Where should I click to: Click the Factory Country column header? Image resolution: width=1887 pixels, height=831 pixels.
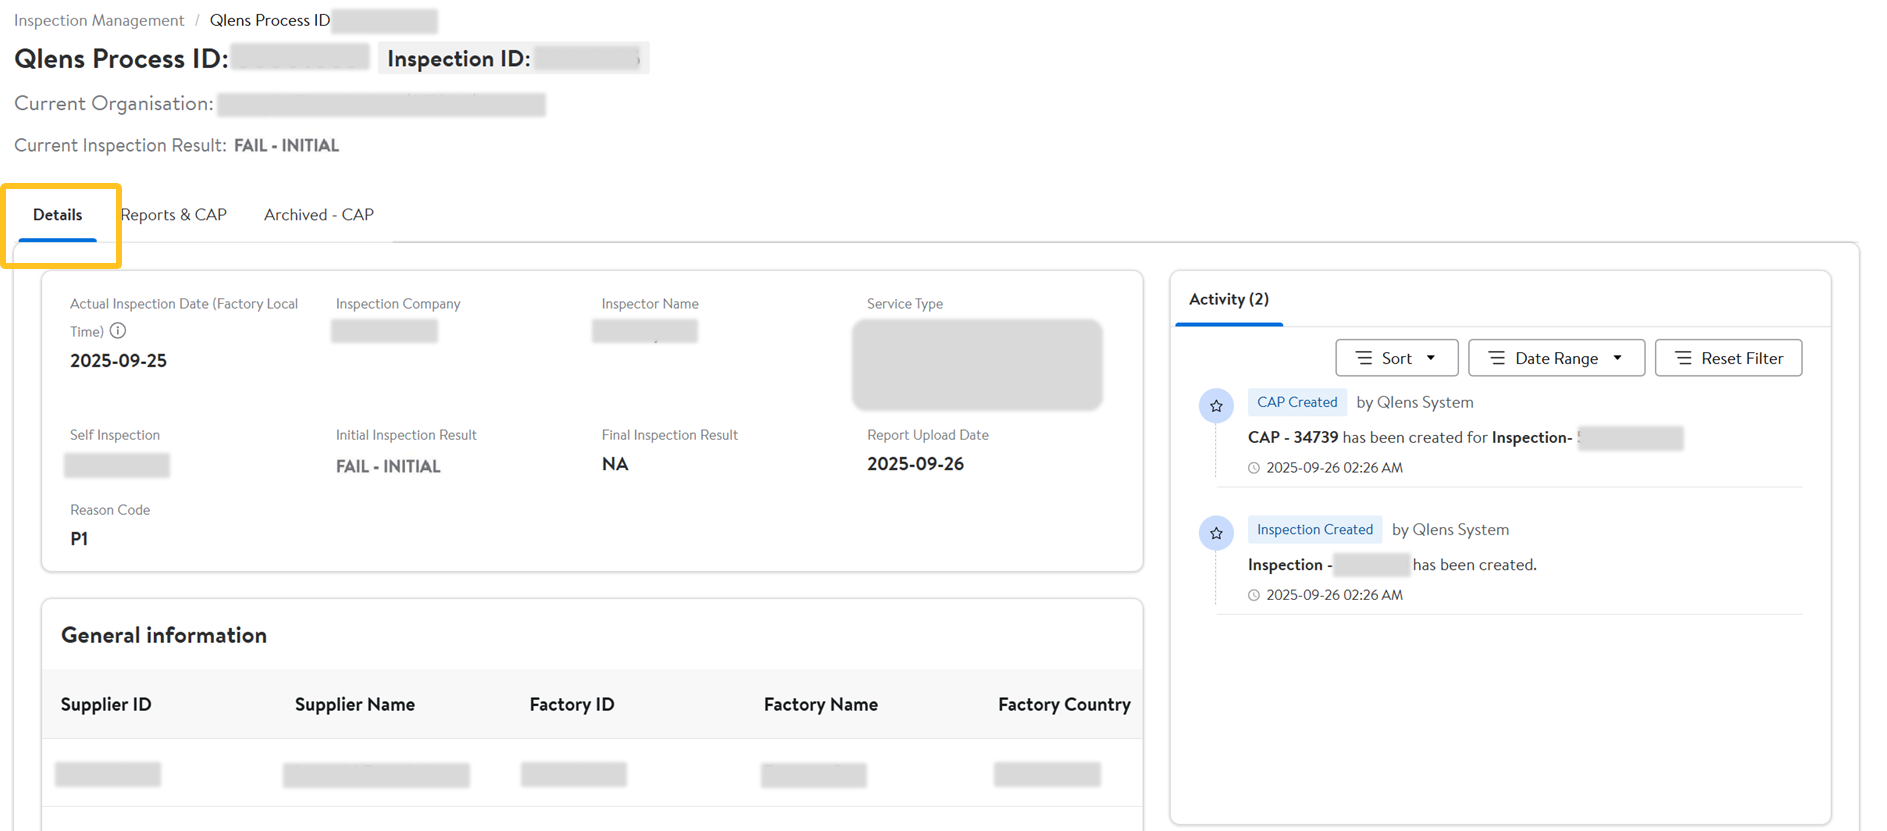click(1064, 704)
